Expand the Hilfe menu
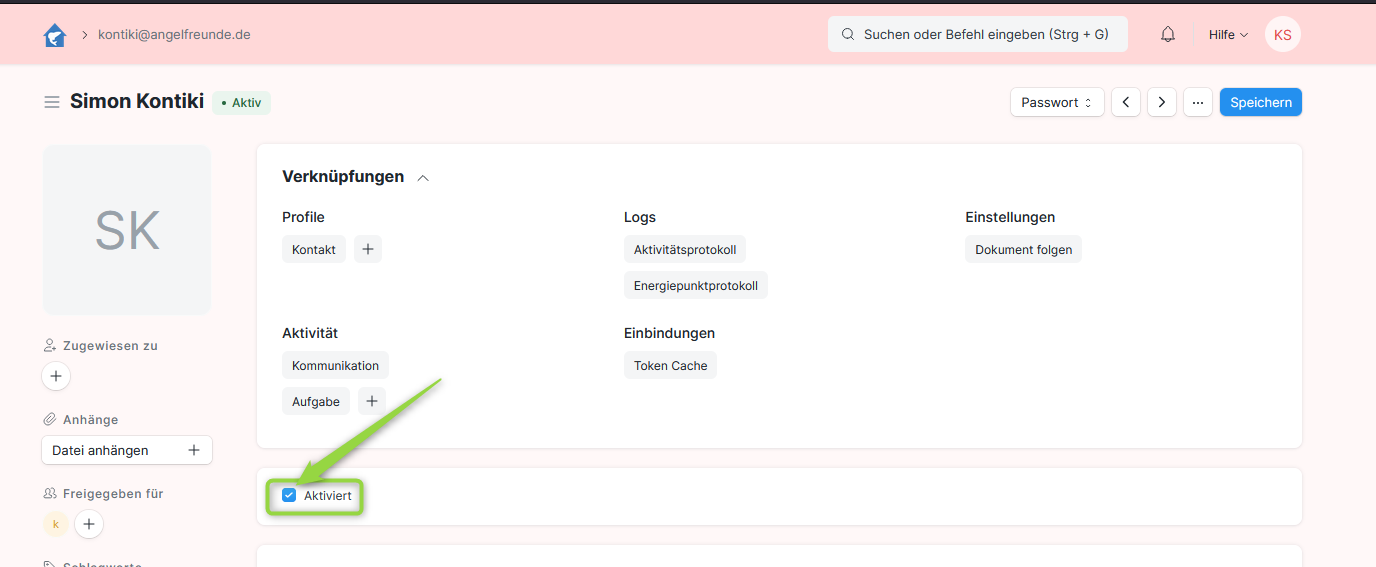1376x567 pixels. pos(1228,34)
